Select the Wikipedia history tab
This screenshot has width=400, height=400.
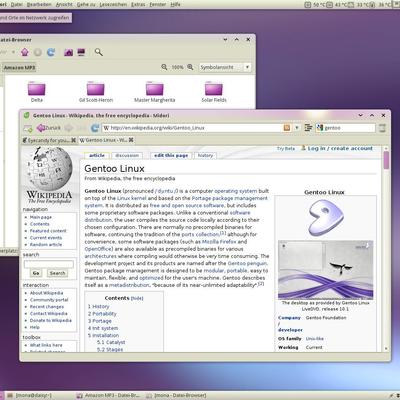205,155
